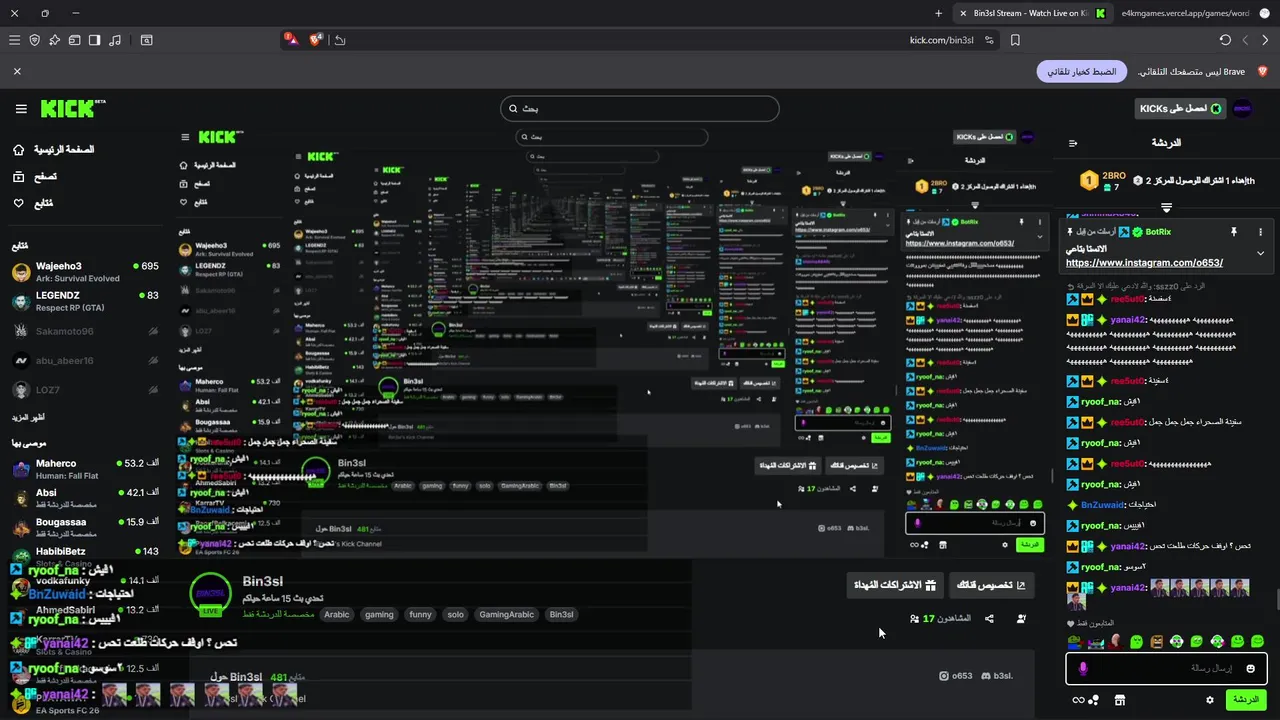Image resolution: width=1280 pixels, height=720 pixels.
Task: Send message with green chat button
Action: [1246, 700]
